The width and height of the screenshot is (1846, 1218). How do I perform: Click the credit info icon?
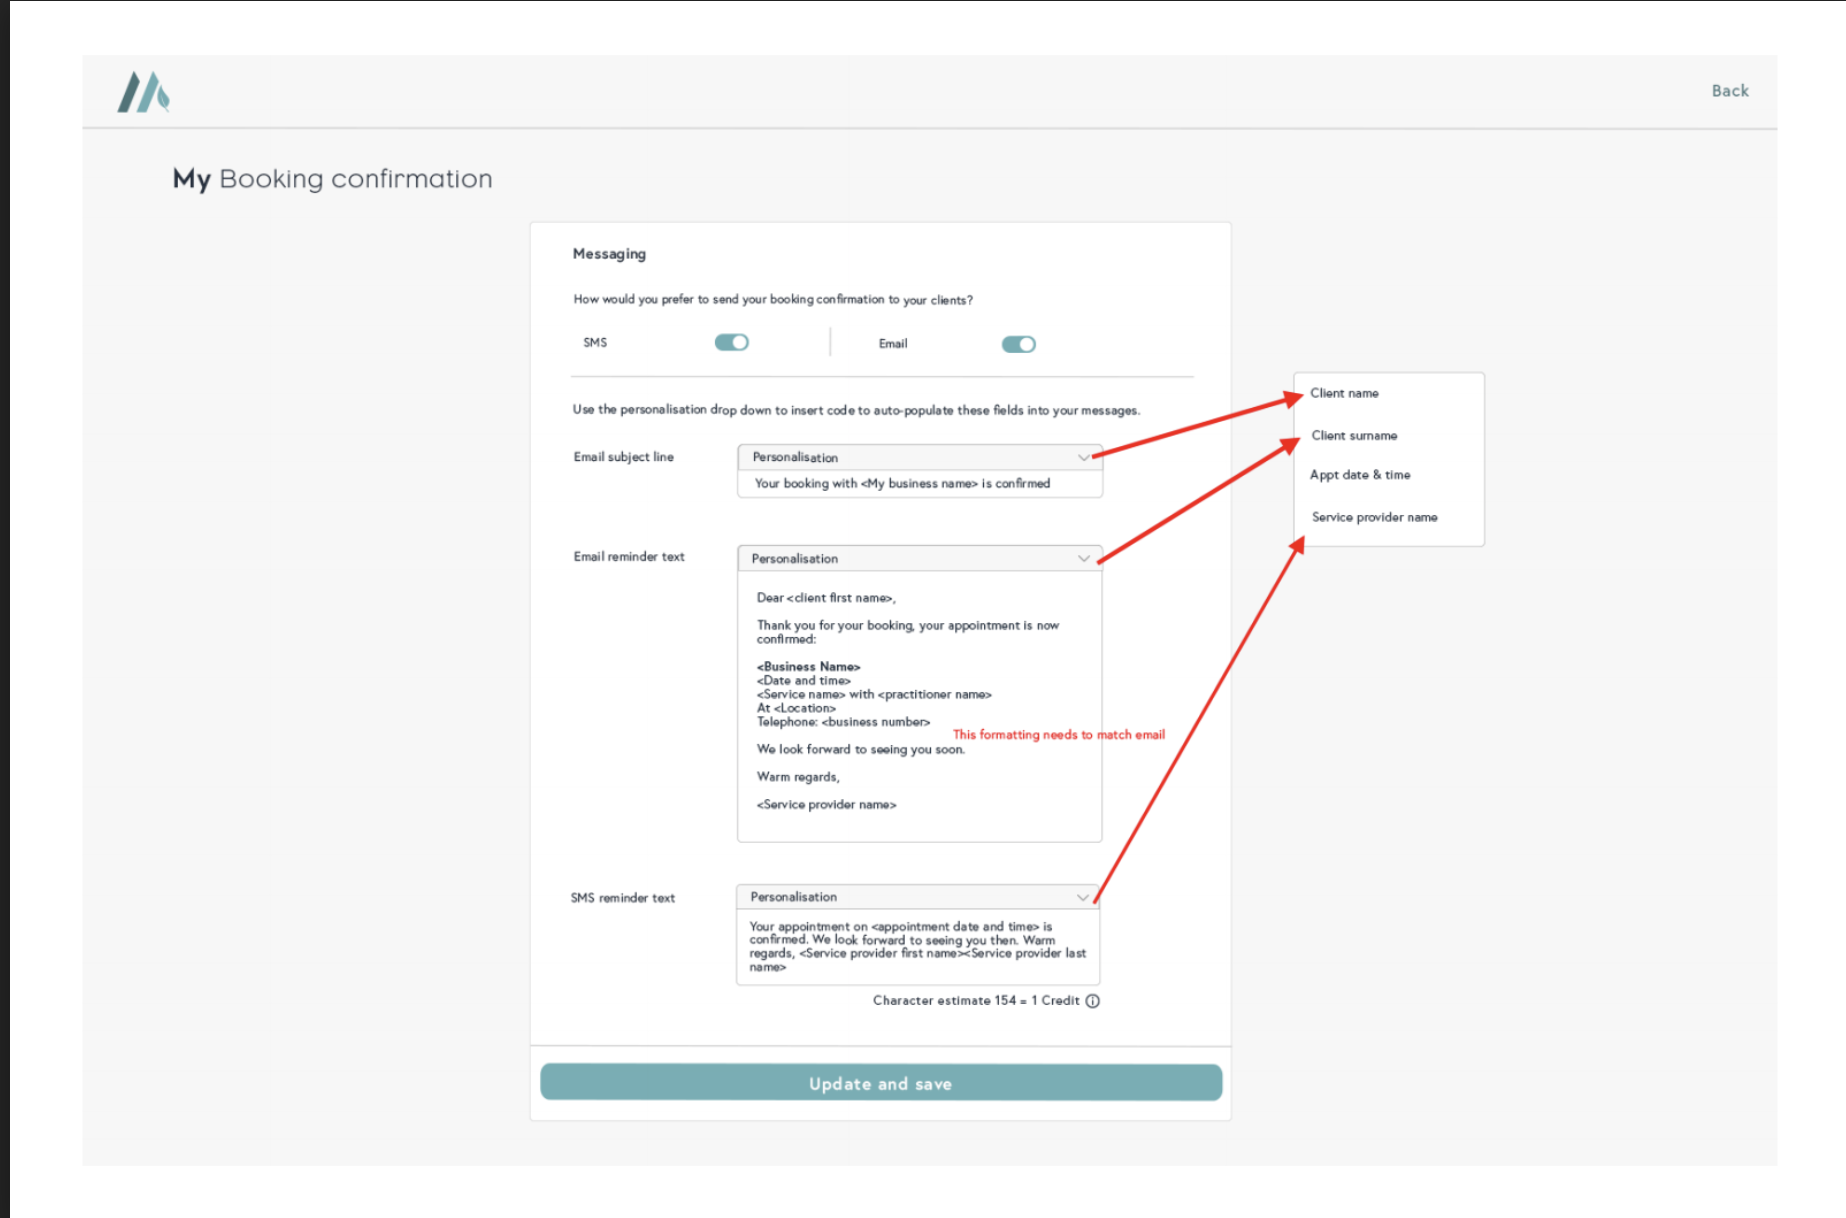tap(1093, 1001)
